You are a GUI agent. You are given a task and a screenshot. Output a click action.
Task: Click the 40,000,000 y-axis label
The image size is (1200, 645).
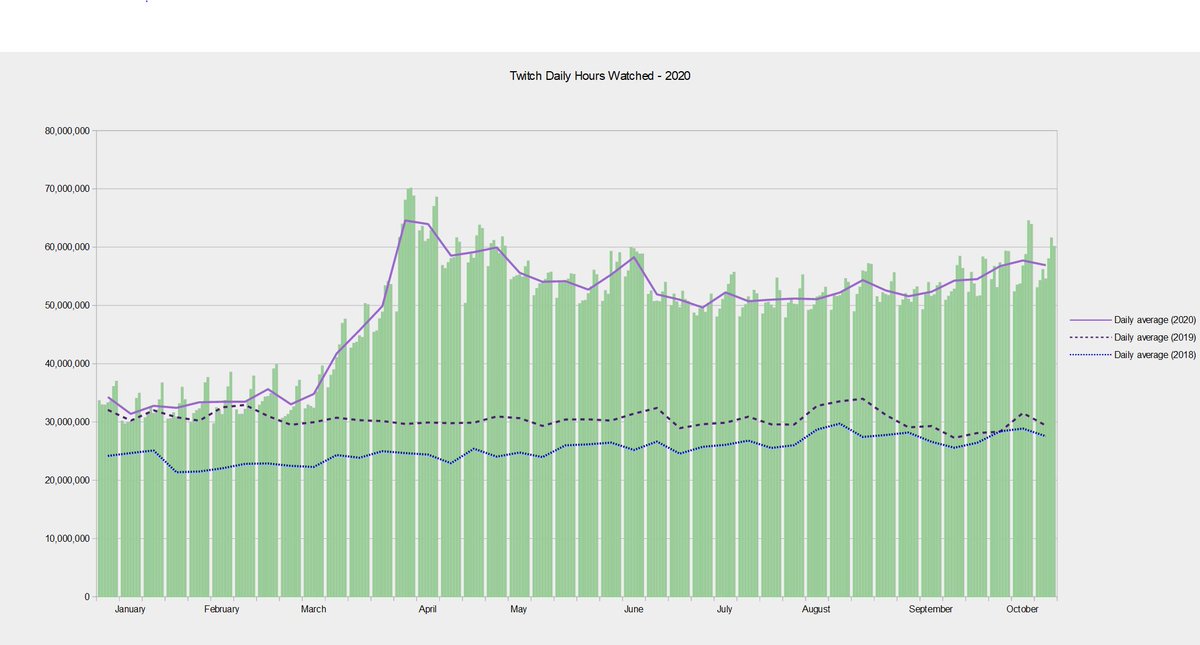point(66,364)
